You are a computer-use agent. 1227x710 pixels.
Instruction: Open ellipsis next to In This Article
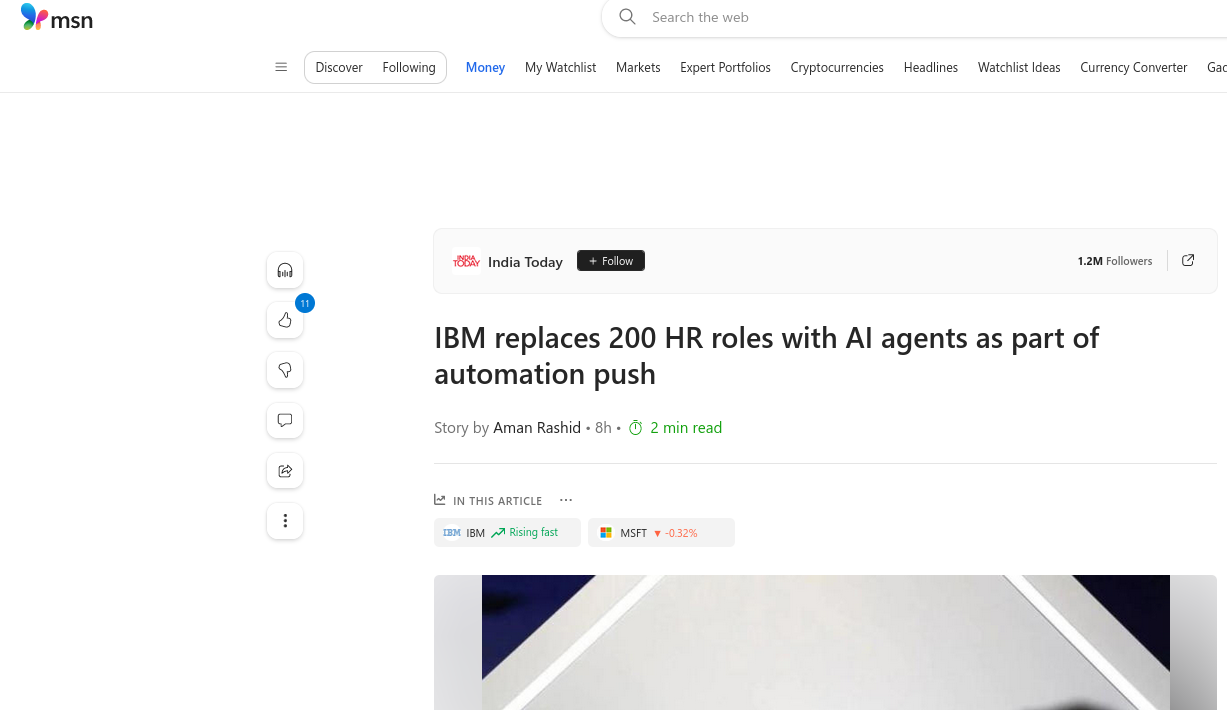click(x=566, y=500)
